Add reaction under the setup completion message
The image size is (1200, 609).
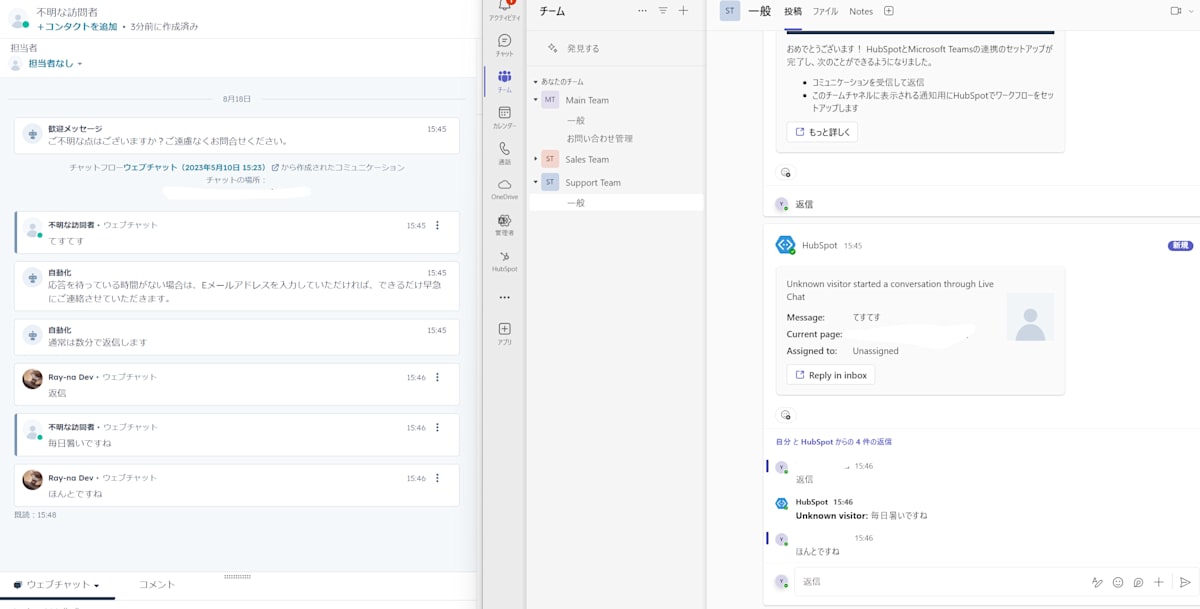[785, 172]
